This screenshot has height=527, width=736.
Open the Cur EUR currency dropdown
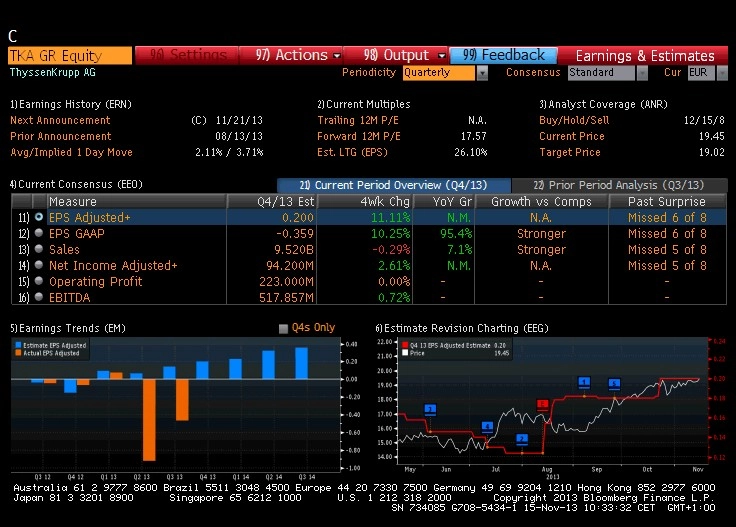tap(722, 73)
